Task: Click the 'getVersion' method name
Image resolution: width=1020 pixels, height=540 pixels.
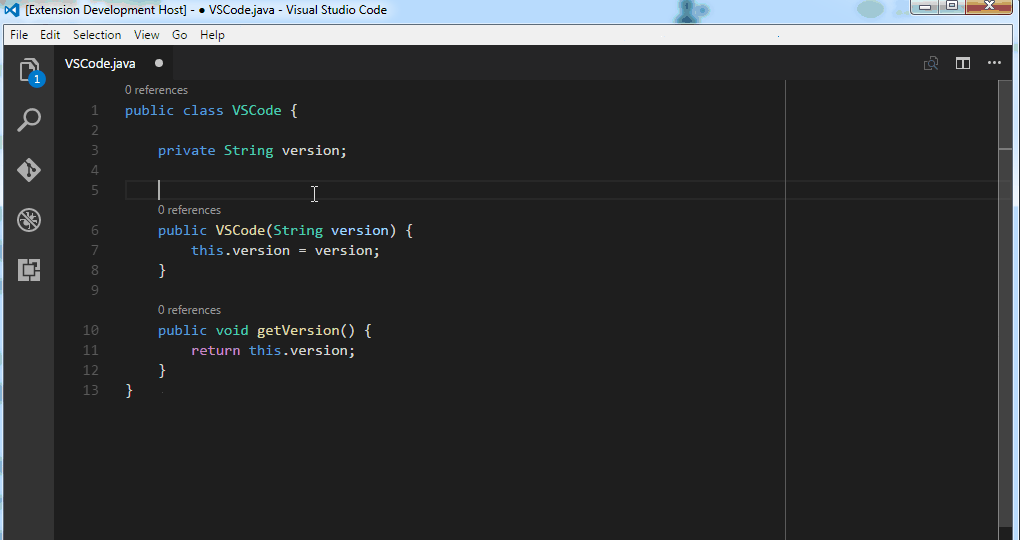Action: click(298, 331)
